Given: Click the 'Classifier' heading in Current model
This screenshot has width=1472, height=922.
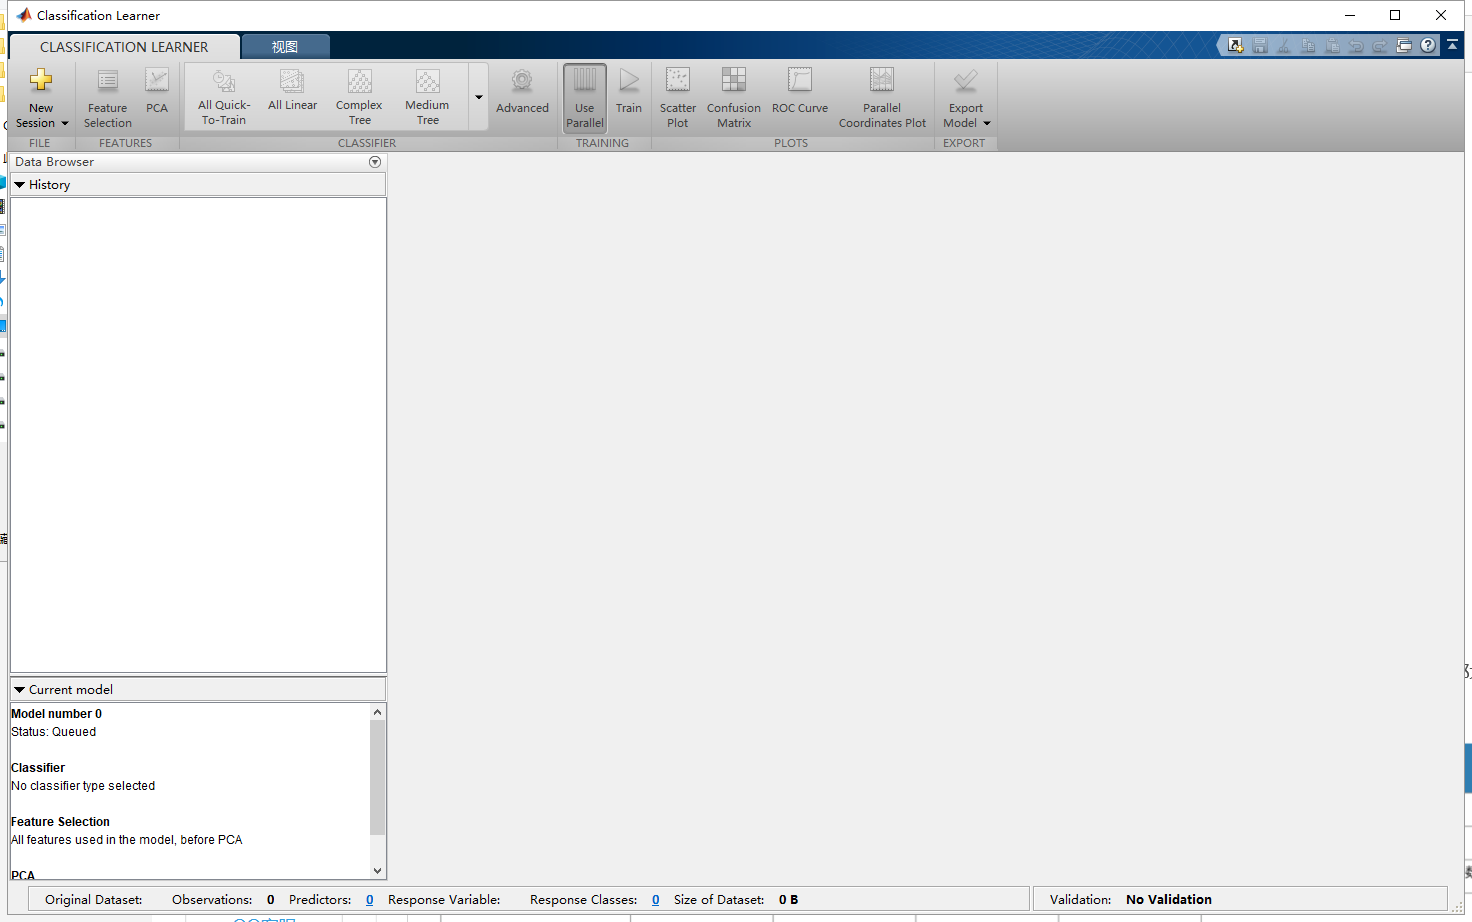Looking at the screenshot, I should [x=38, y=768].
